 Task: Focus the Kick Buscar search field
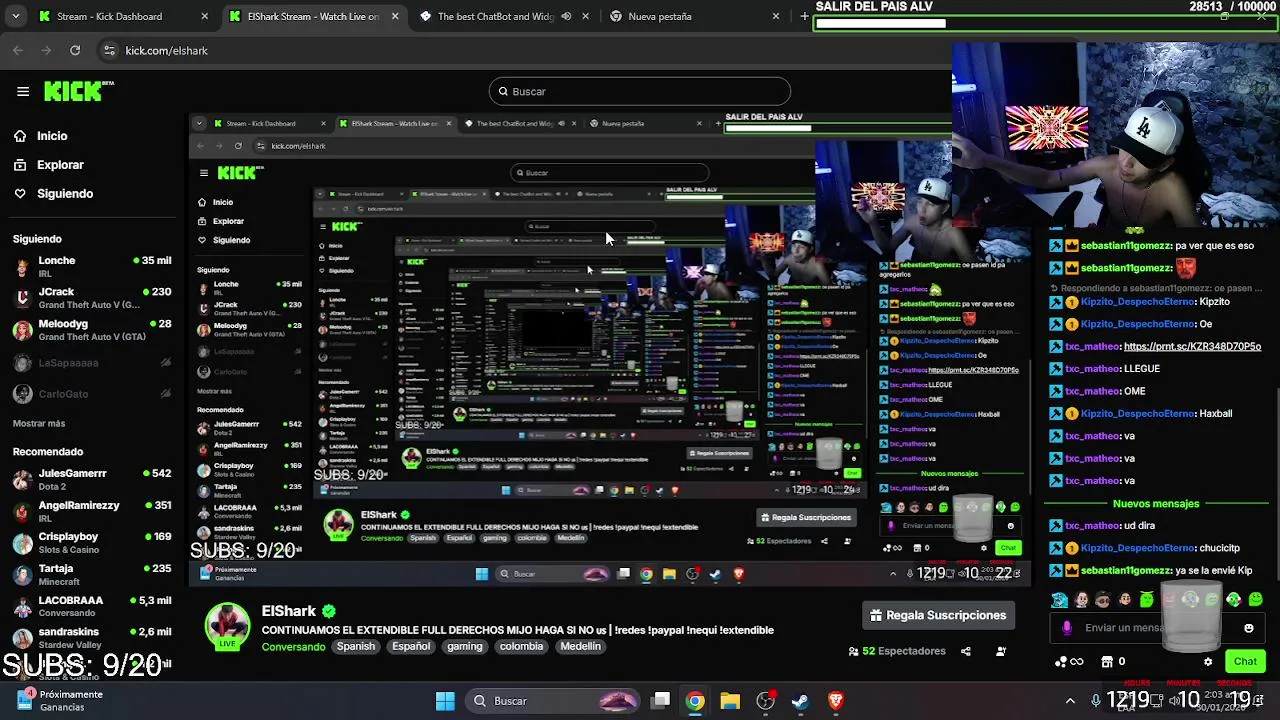640,91
